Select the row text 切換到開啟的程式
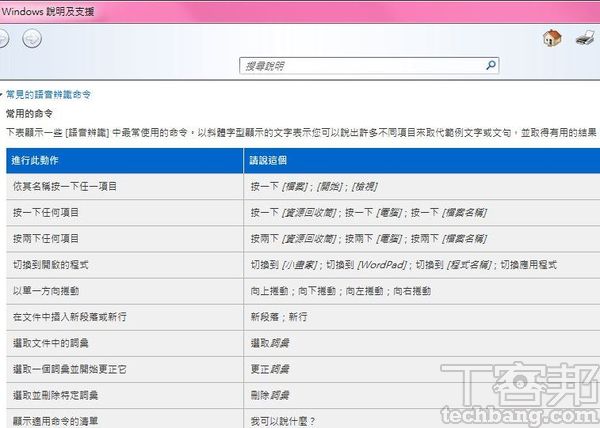600x428 pixels. point(51,265)
